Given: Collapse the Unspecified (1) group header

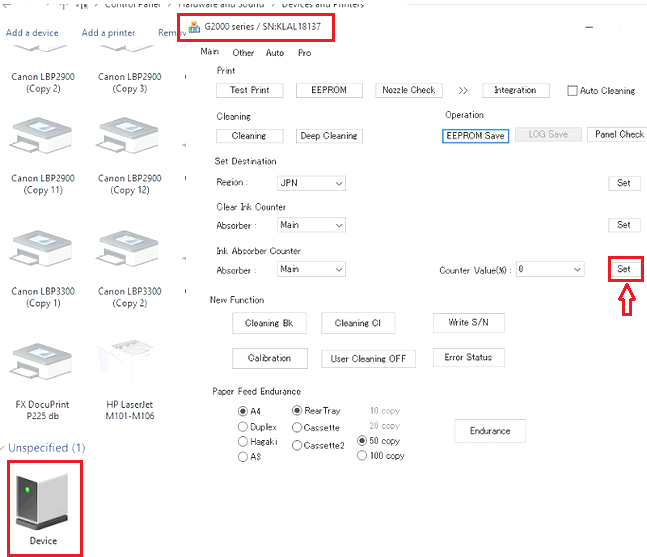Looking at the screenshot, I should [46, 448].
